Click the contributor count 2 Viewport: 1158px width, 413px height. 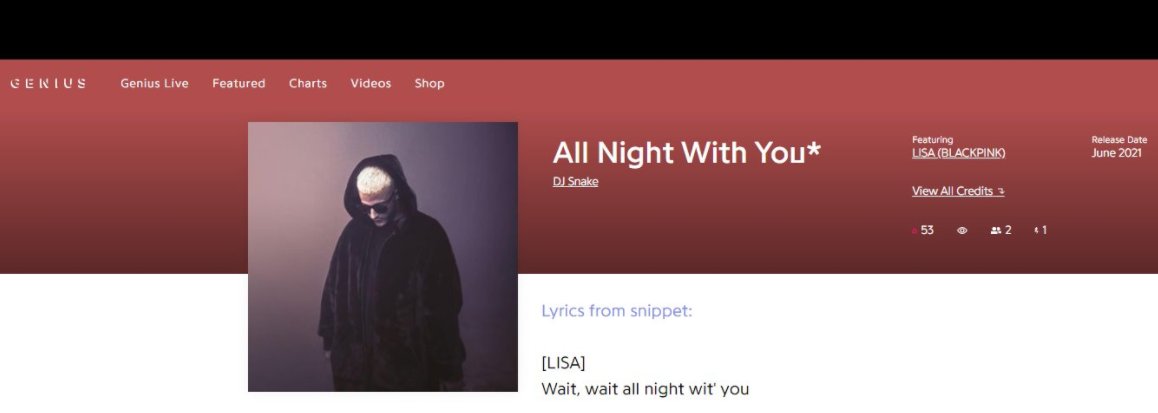click(x=1008, y=231)
